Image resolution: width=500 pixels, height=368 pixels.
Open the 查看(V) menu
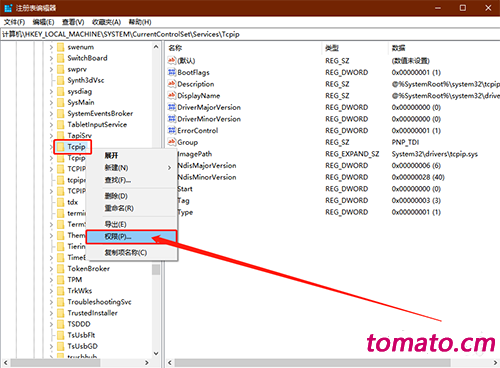[x=73, y=22]
